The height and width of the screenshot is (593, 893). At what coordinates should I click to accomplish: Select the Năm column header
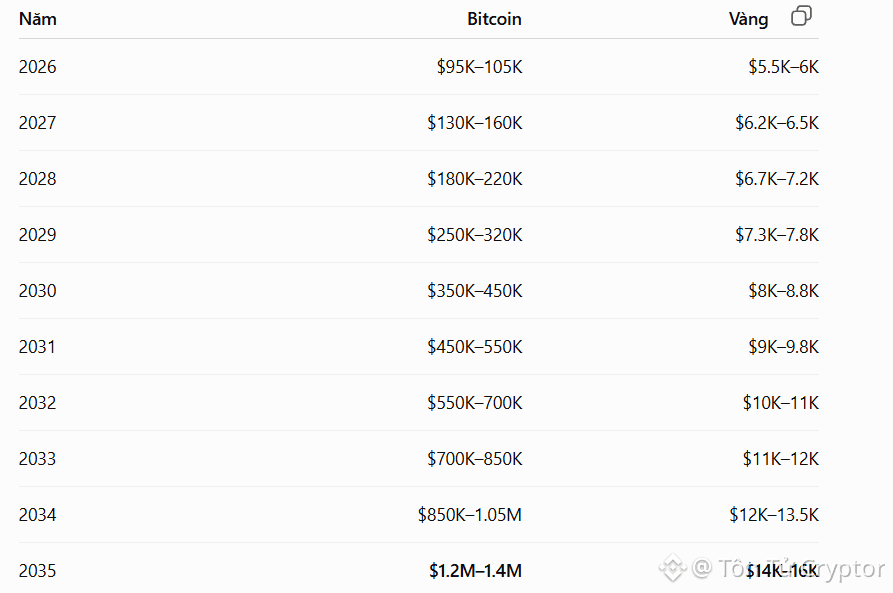(x=38, y=19)
